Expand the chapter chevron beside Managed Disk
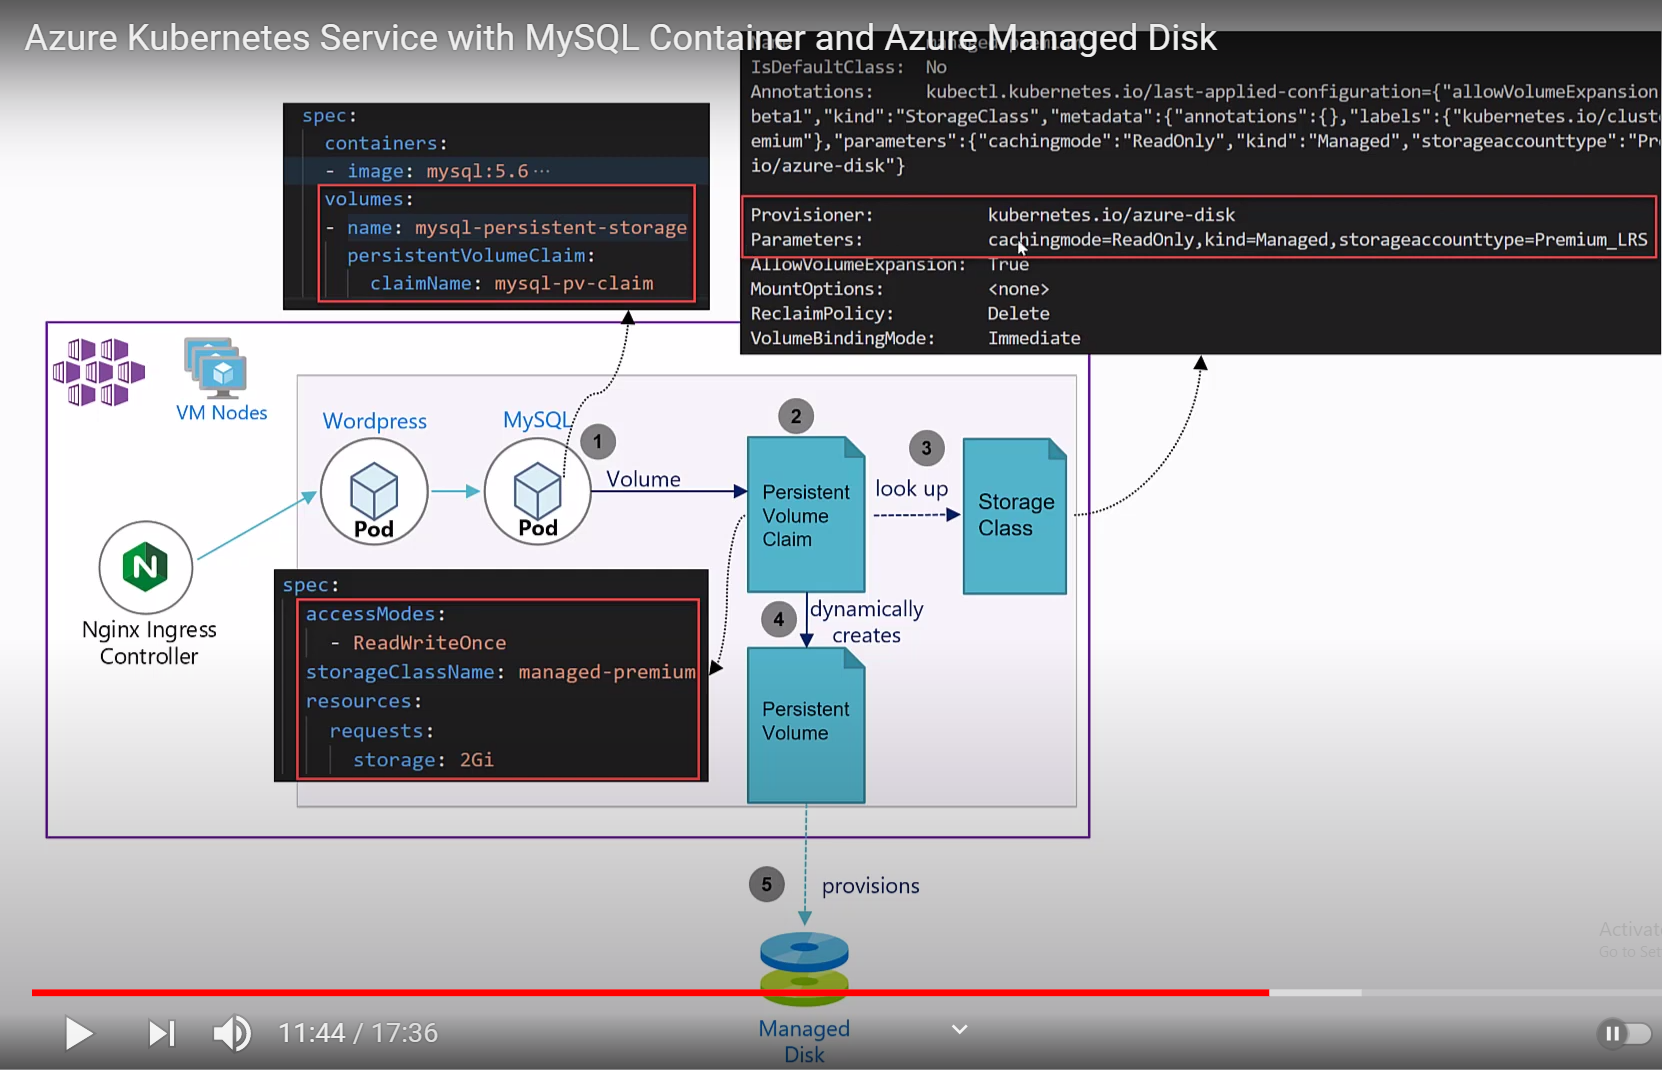 click(x=960, y=1029)
